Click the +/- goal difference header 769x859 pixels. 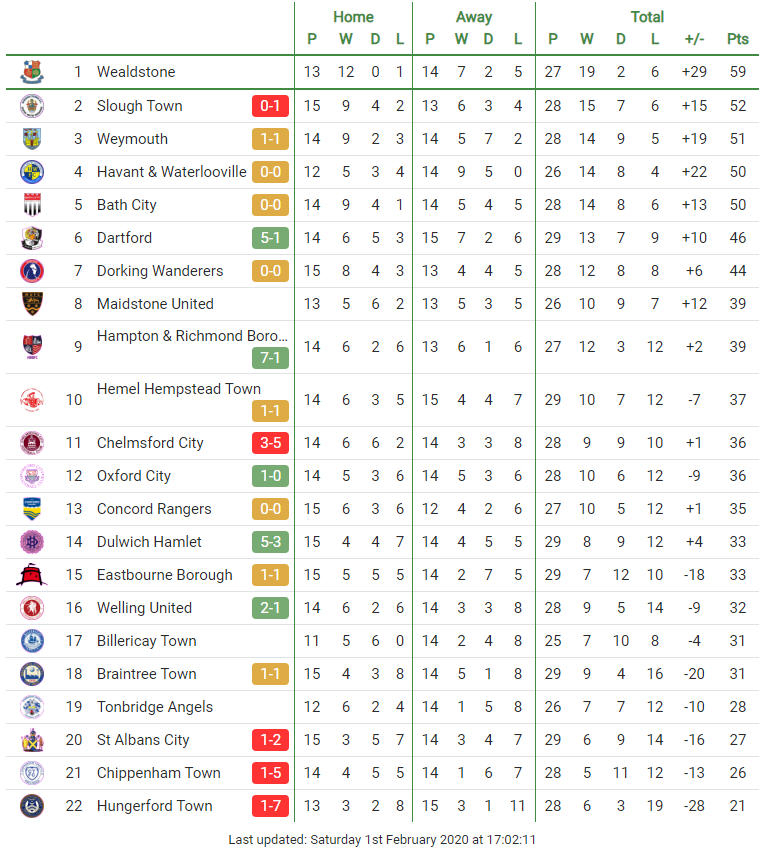pyautogui.click(x=694, y=39)
